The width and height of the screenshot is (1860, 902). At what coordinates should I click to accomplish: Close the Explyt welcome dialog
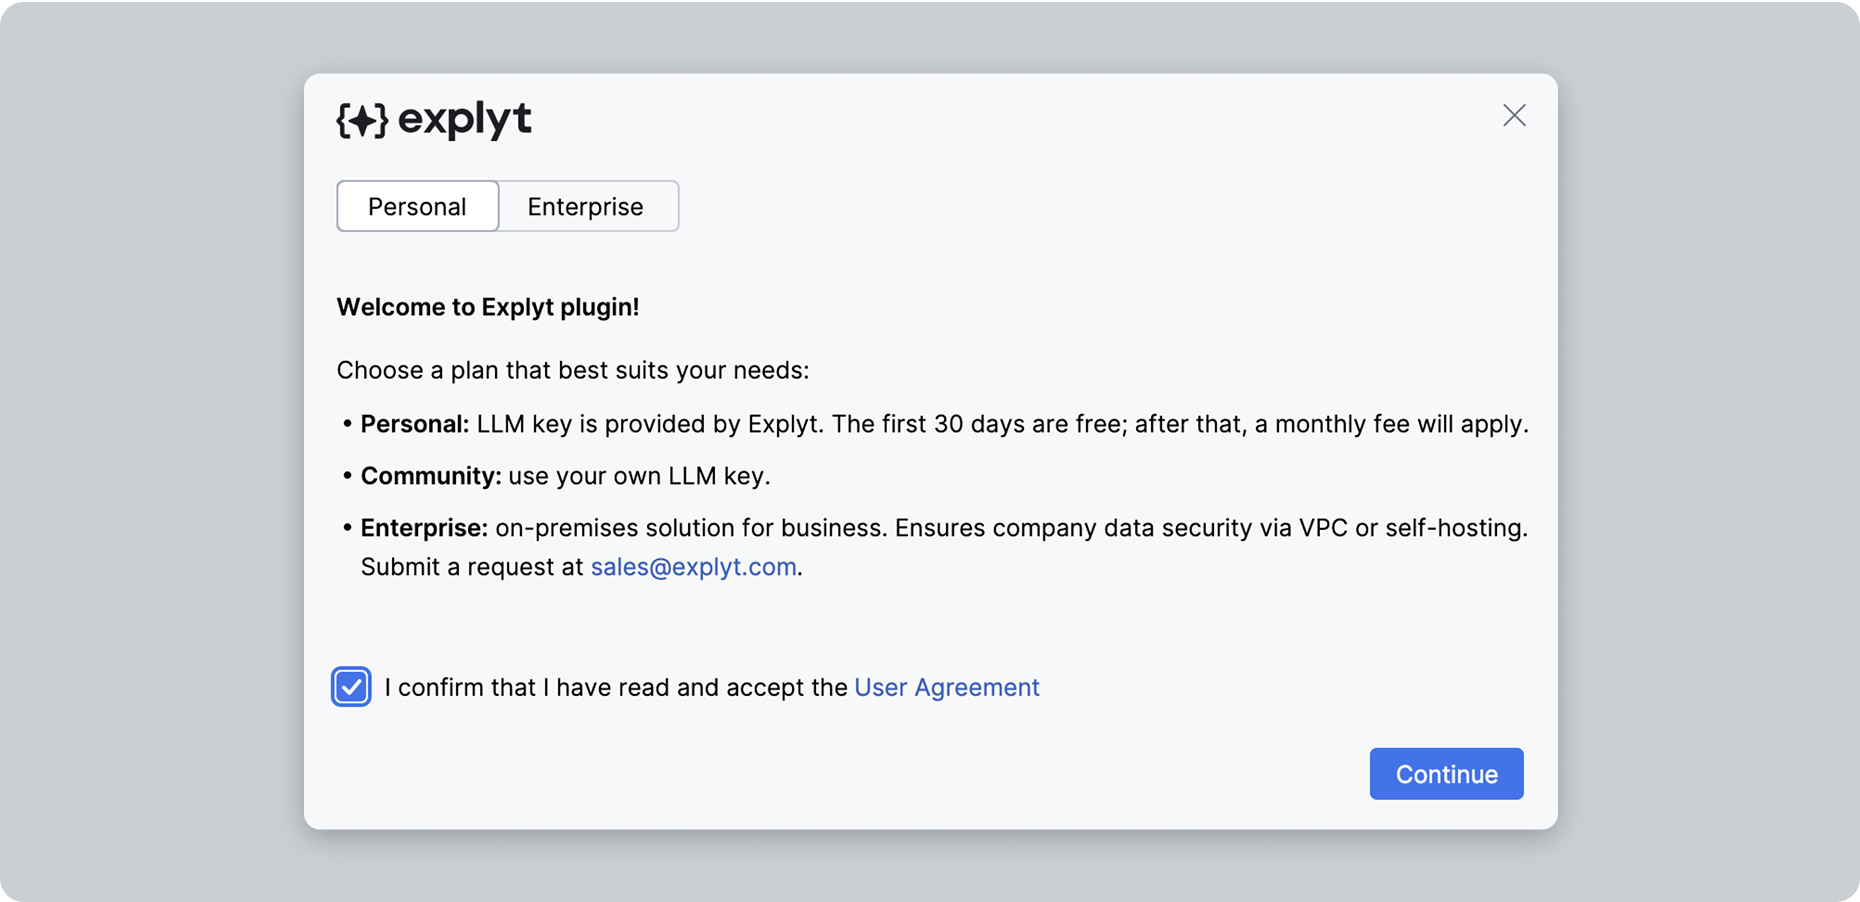coord(1514,115)
